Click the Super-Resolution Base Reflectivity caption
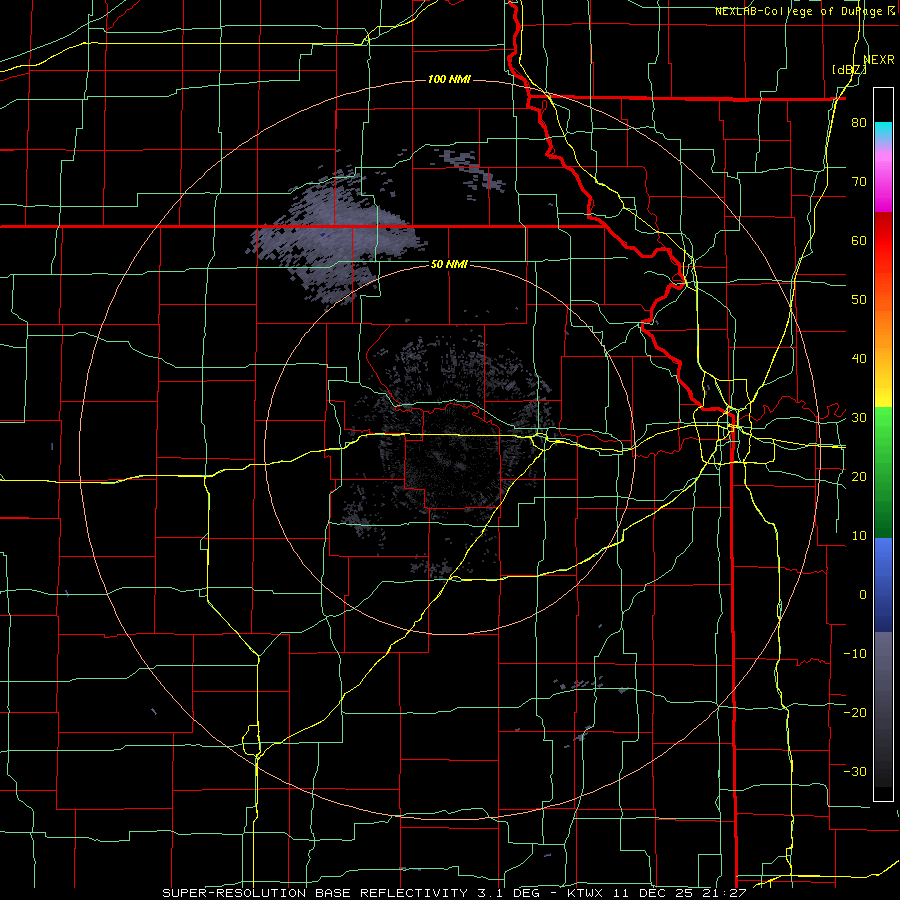The image size is (900, 900). [x=454, y=893]
